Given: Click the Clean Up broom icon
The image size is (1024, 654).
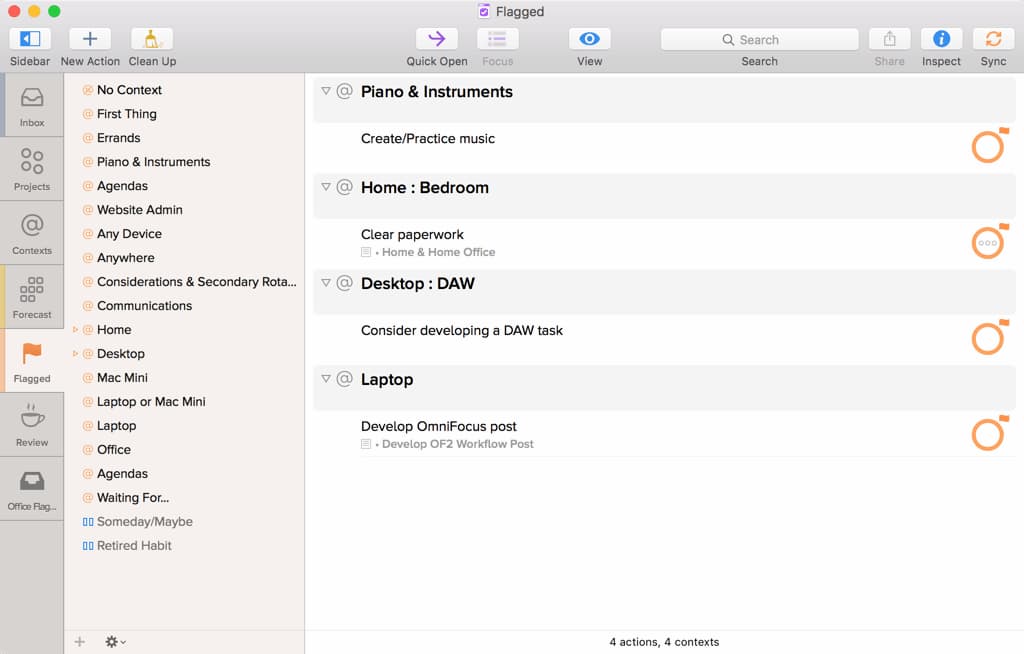Looking at the screenshot, I should 152,39.
